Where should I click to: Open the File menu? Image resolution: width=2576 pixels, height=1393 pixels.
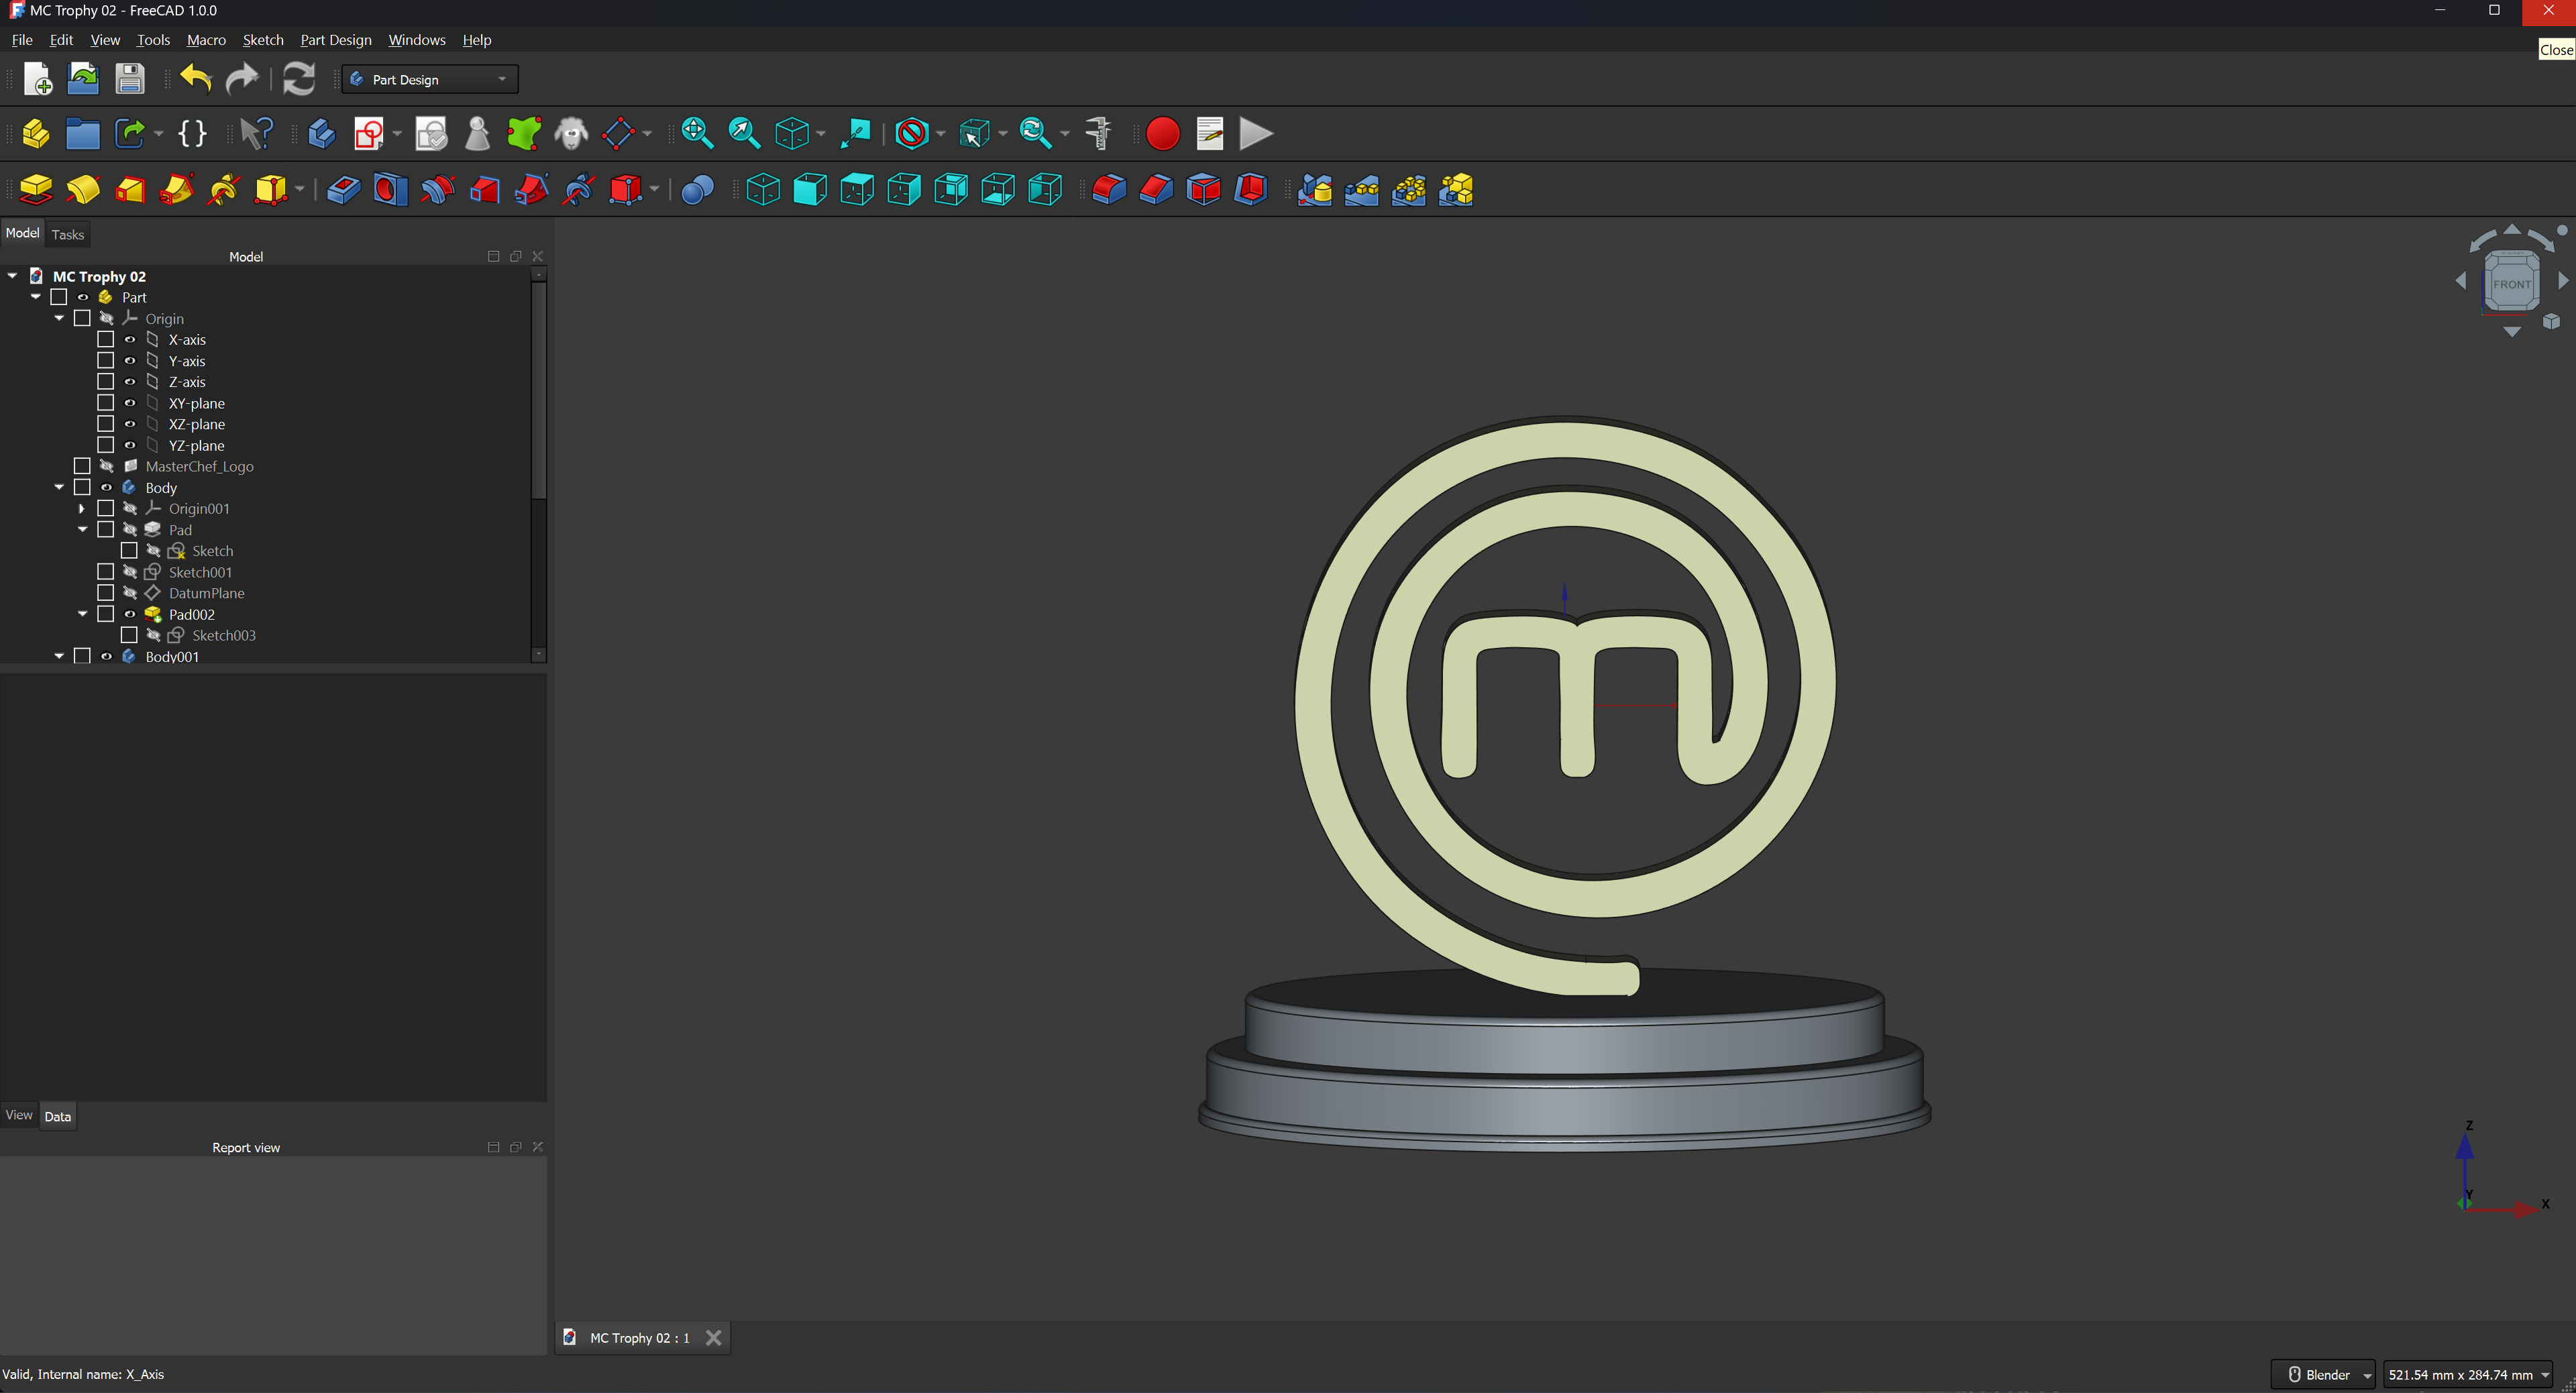click(22, 40)
